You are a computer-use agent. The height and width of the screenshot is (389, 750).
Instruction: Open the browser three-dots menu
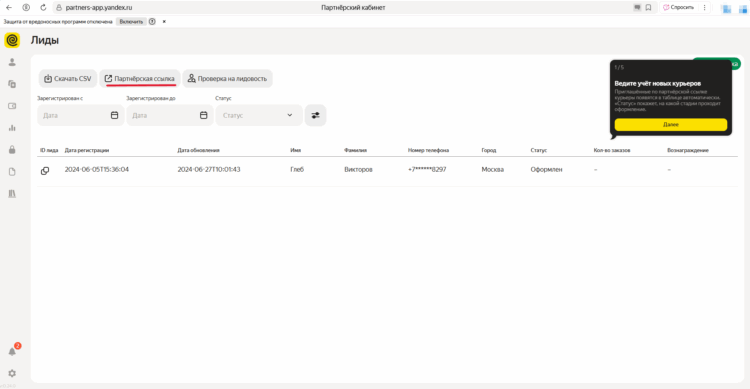704,8
